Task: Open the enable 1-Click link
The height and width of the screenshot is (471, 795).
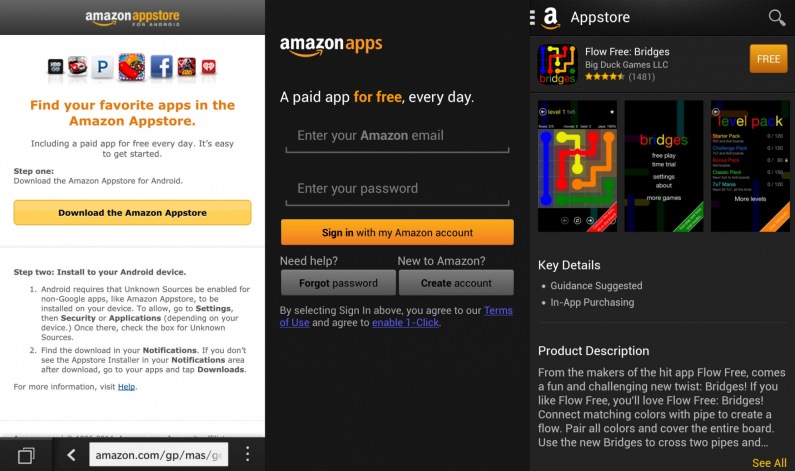Action: coord(406,322)
